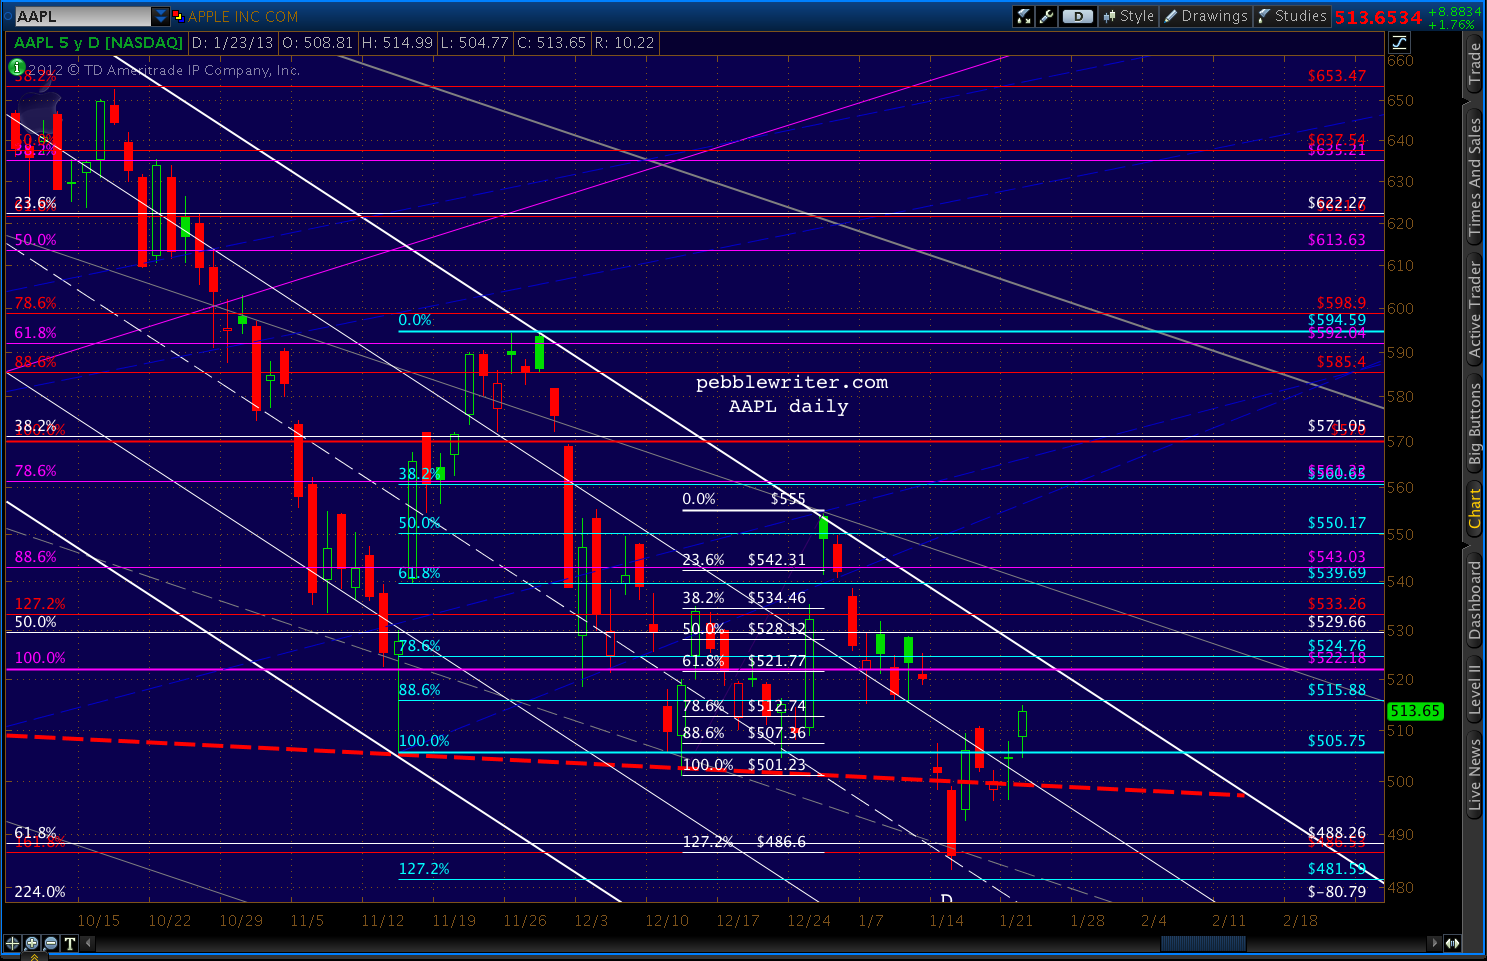The width and height of the screenshot is (1487, 961).
Task: Click the $542.31 retracement label
Action: (x=777, y=560)
